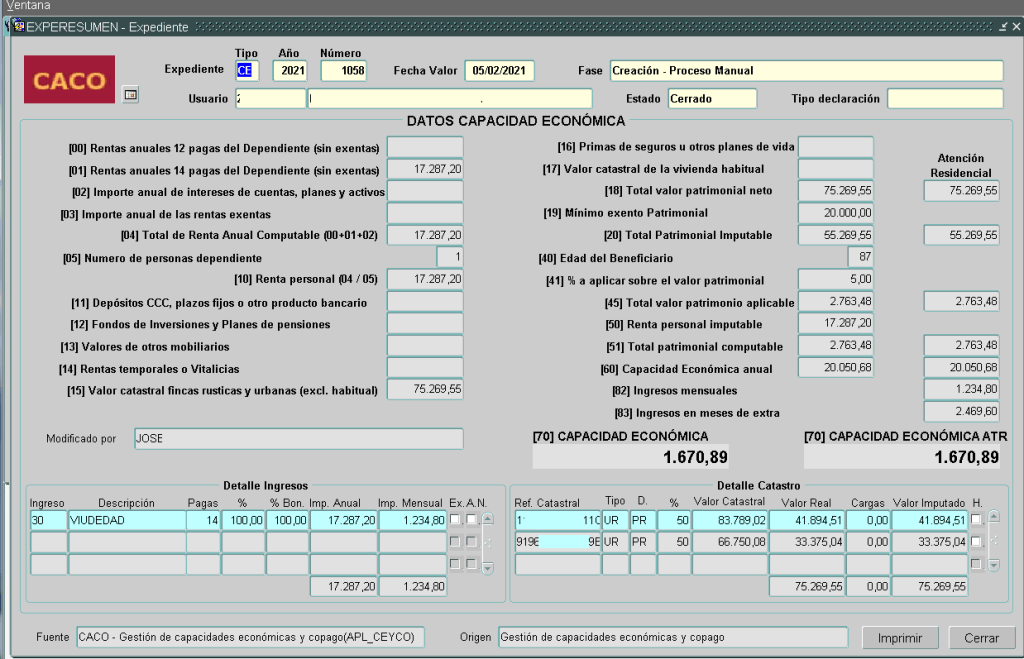The width and height of the screenshot is (1024, 659).
Task: Select the Modificado por field with JOSE
Action: (x=298, y=439)
